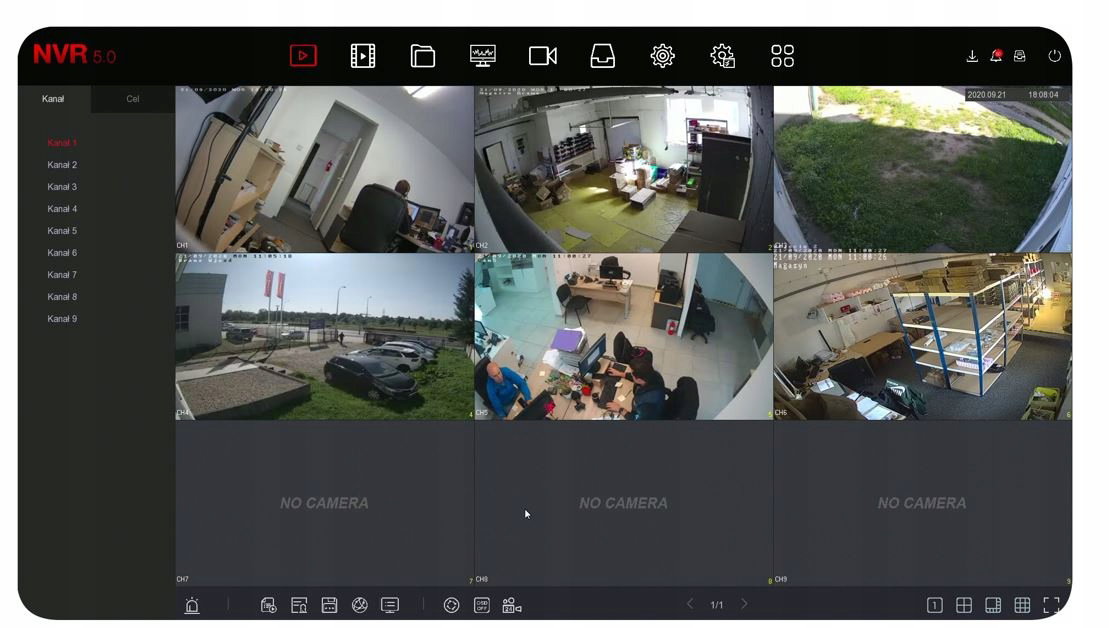The image size is (1110, 628).
Task: Go to previous page of channels
Action: [x=690, y=604]
